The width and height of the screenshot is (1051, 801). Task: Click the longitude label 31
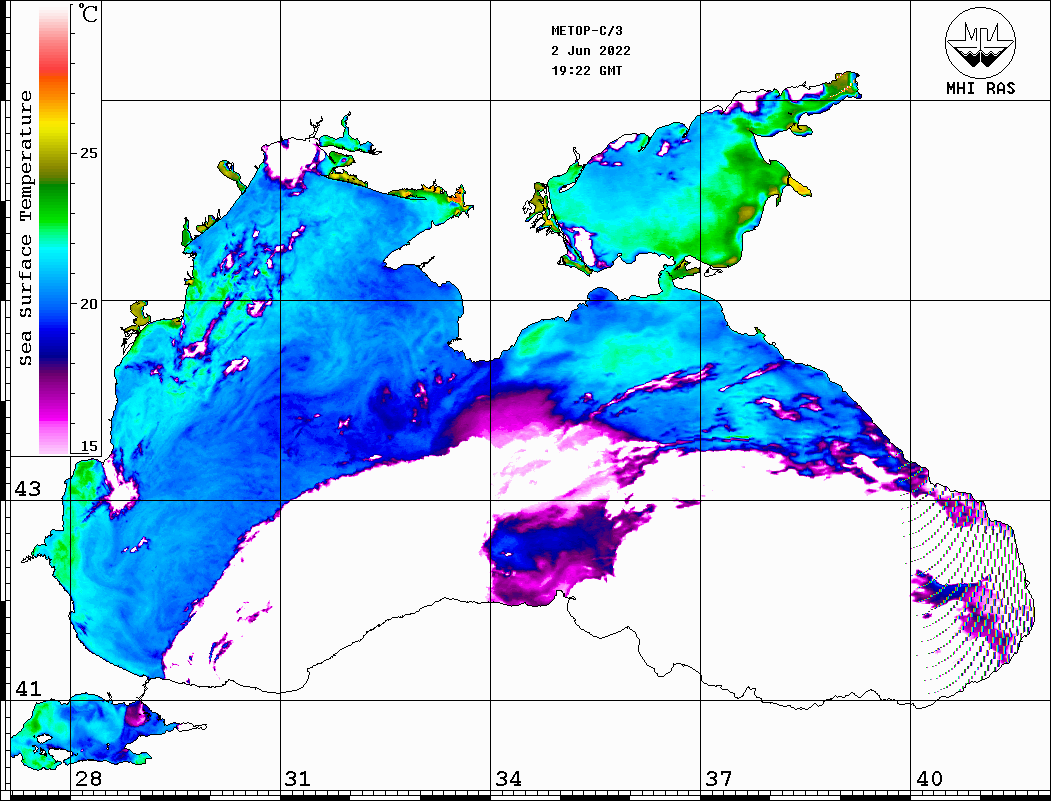click(x=298, y=778)
